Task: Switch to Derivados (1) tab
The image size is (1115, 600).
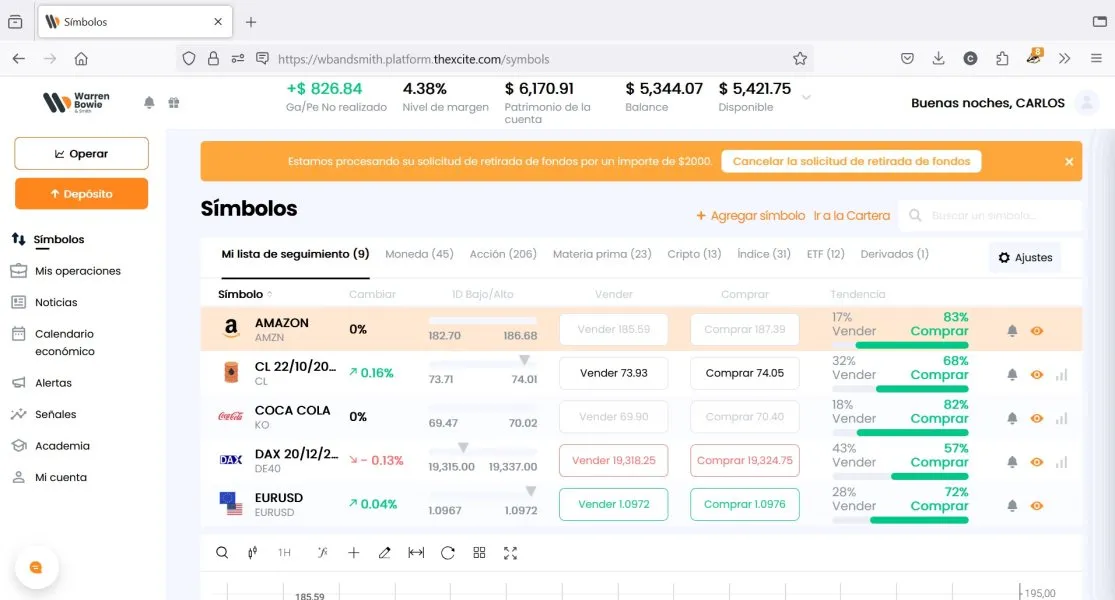Action: click(x=895, y=254)
